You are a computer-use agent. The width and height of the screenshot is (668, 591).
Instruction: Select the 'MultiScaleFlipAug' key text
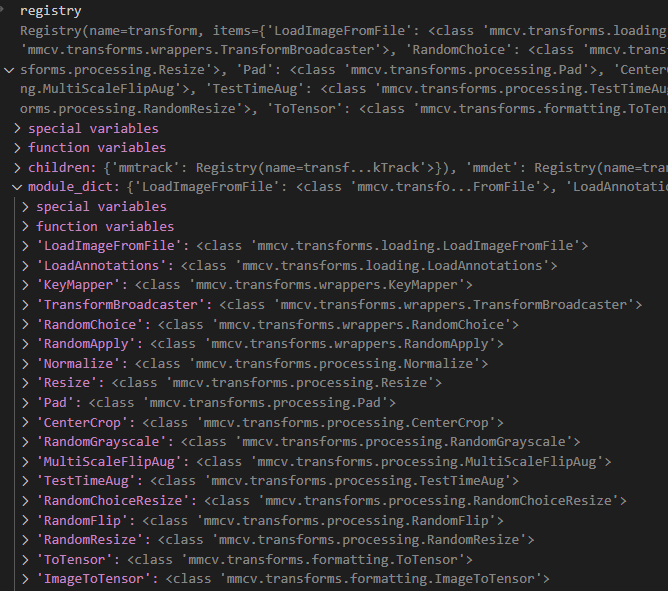(109, 461)
